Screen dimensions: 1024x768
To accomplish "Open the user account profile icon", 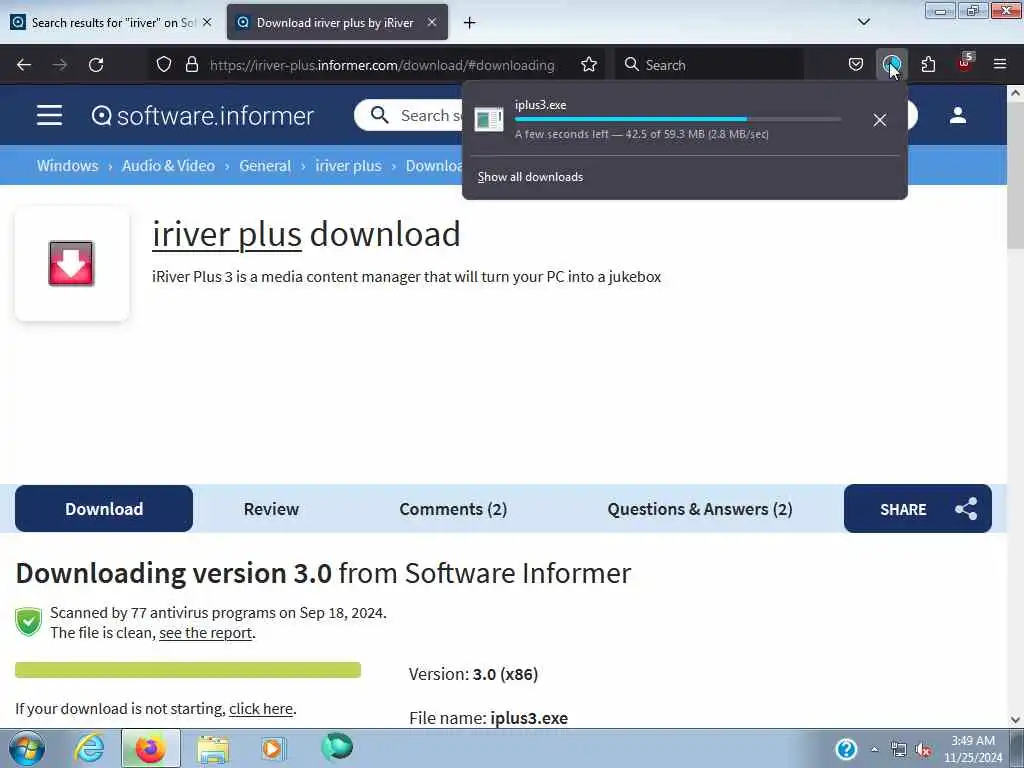I will coord(957,116).
